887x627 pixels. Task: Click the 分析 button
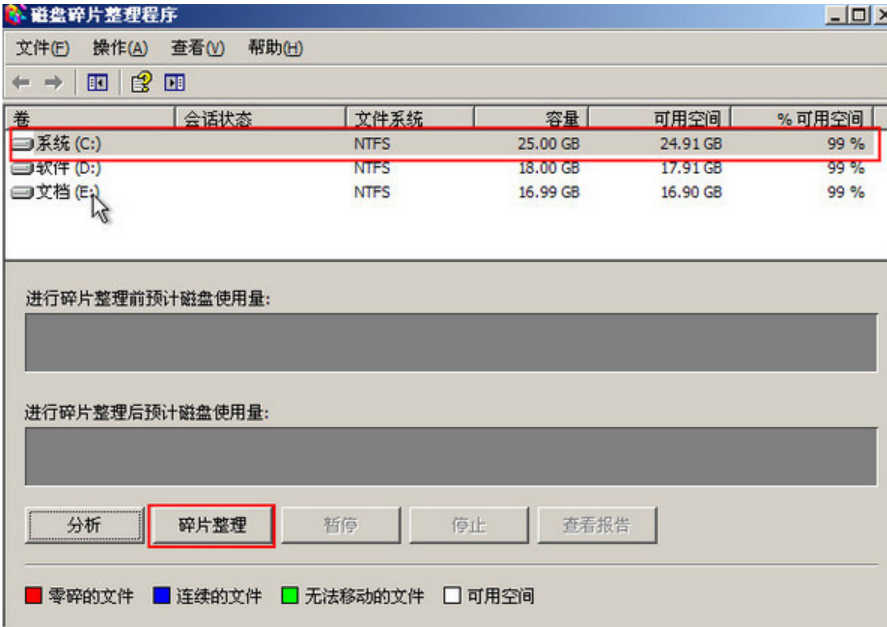(x=84, y=525)
